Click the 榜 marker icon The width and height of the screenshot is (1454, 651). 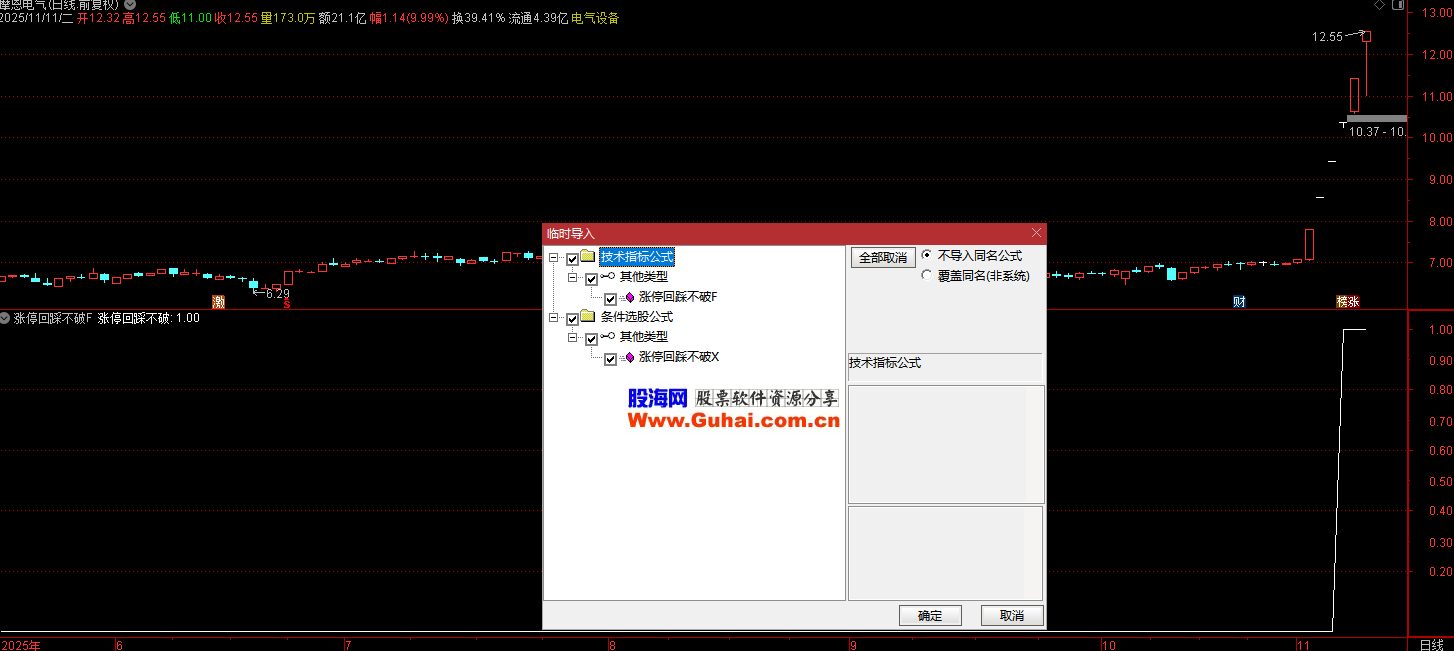1342,302
